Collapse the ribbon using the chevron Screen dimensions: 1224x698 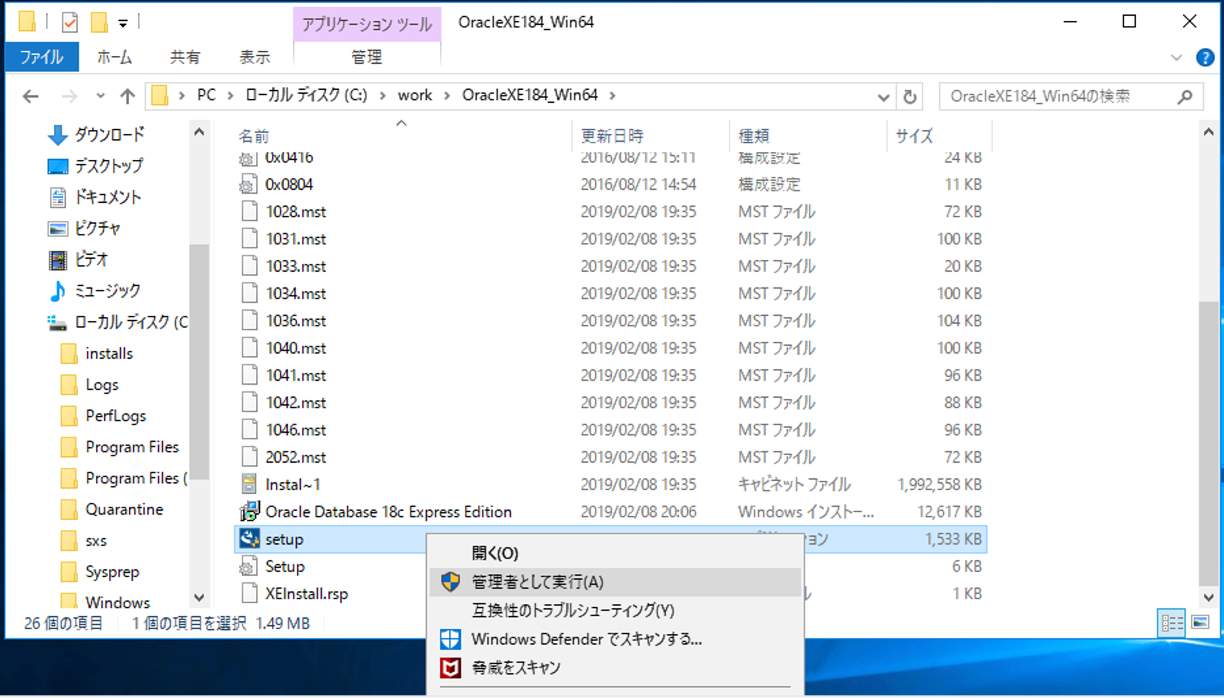tap(1177, 58)
